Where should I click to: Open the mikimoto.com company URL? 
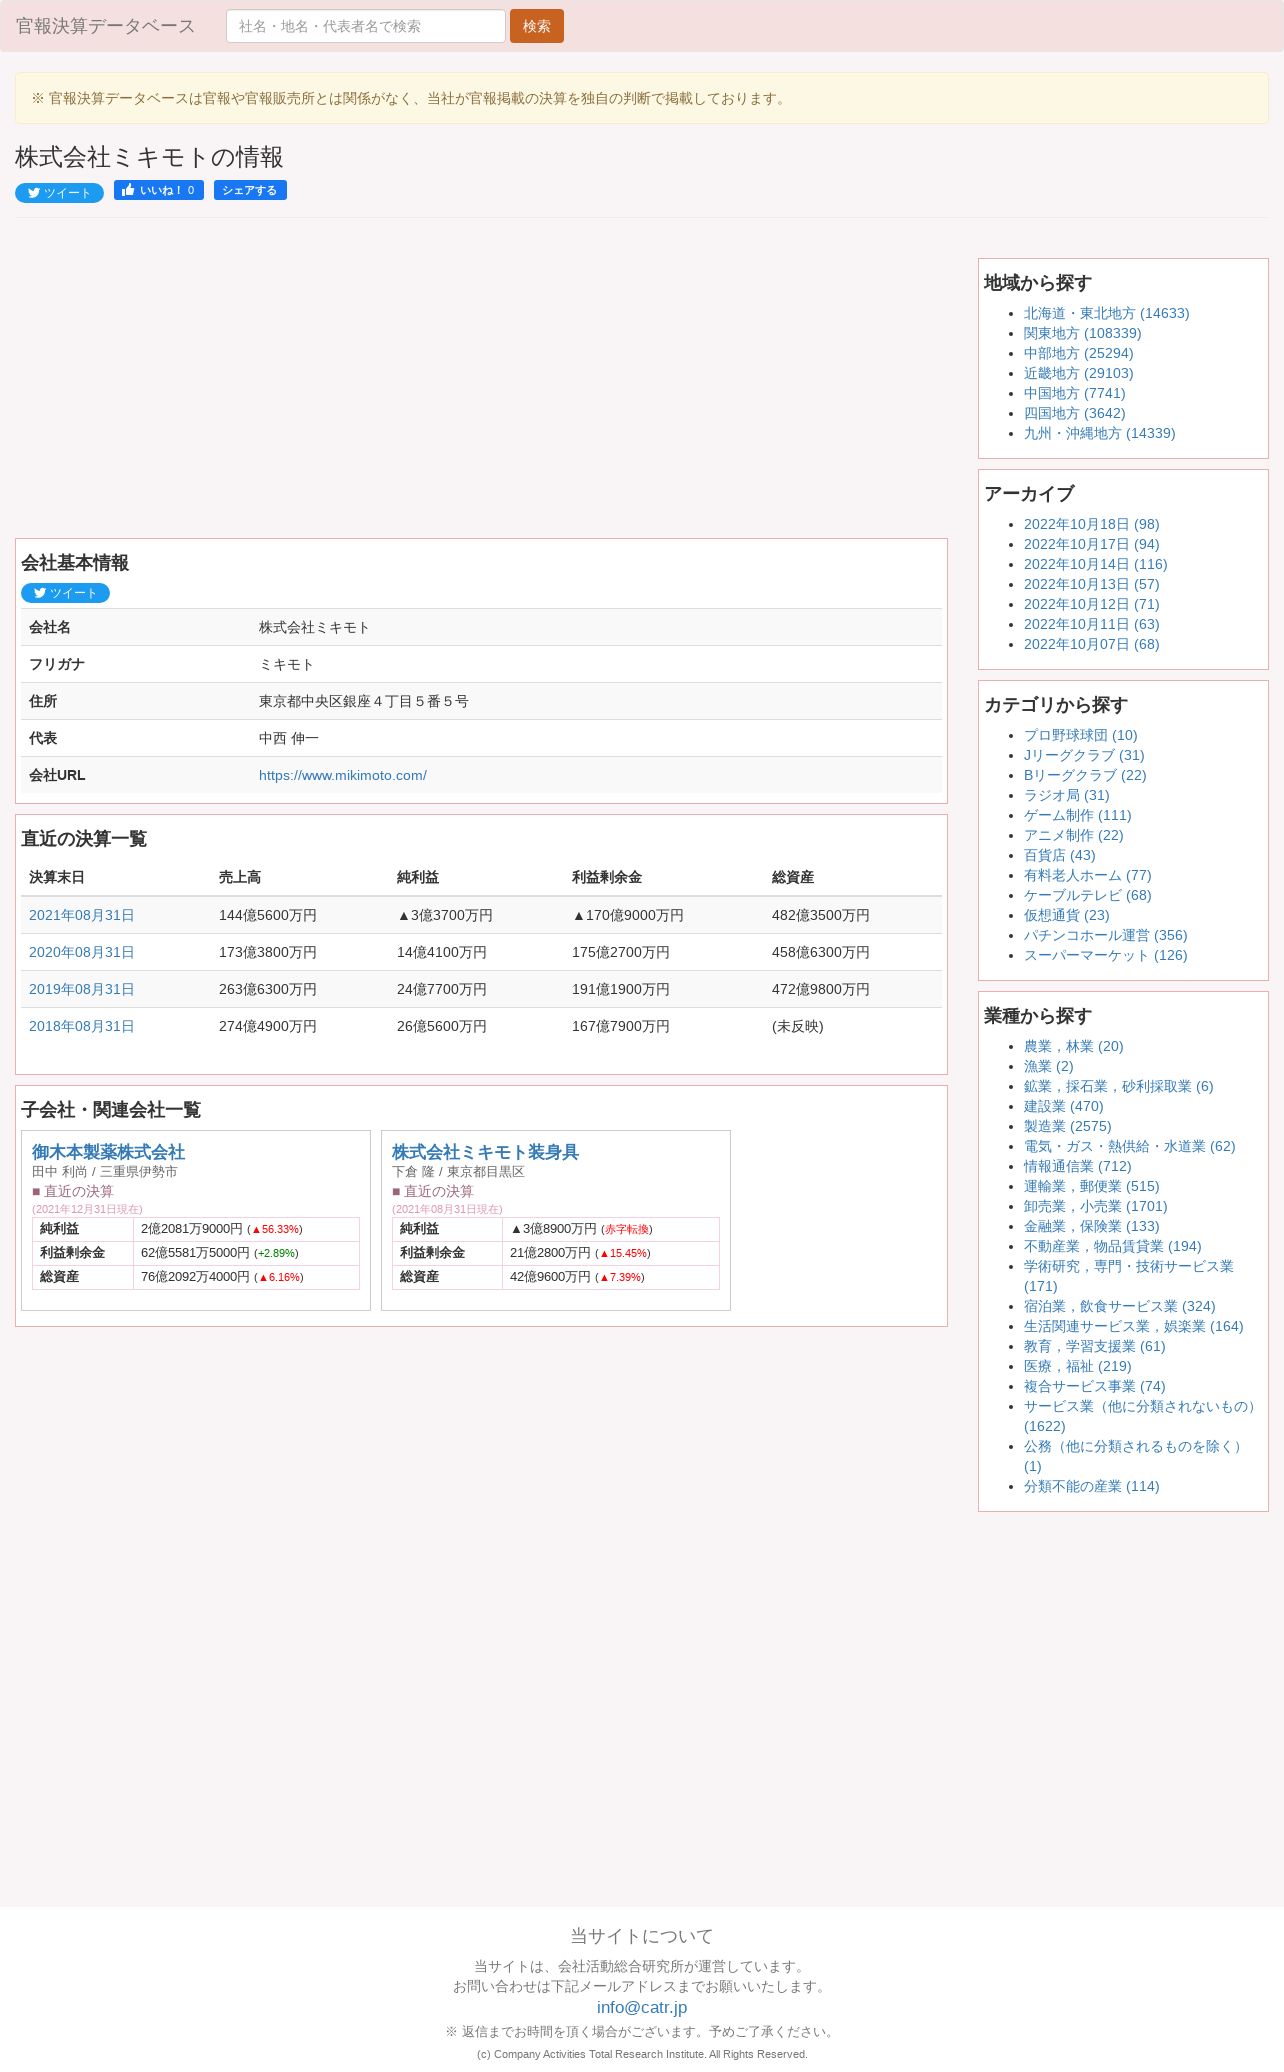pyautogui.click(x=343, y=775)
